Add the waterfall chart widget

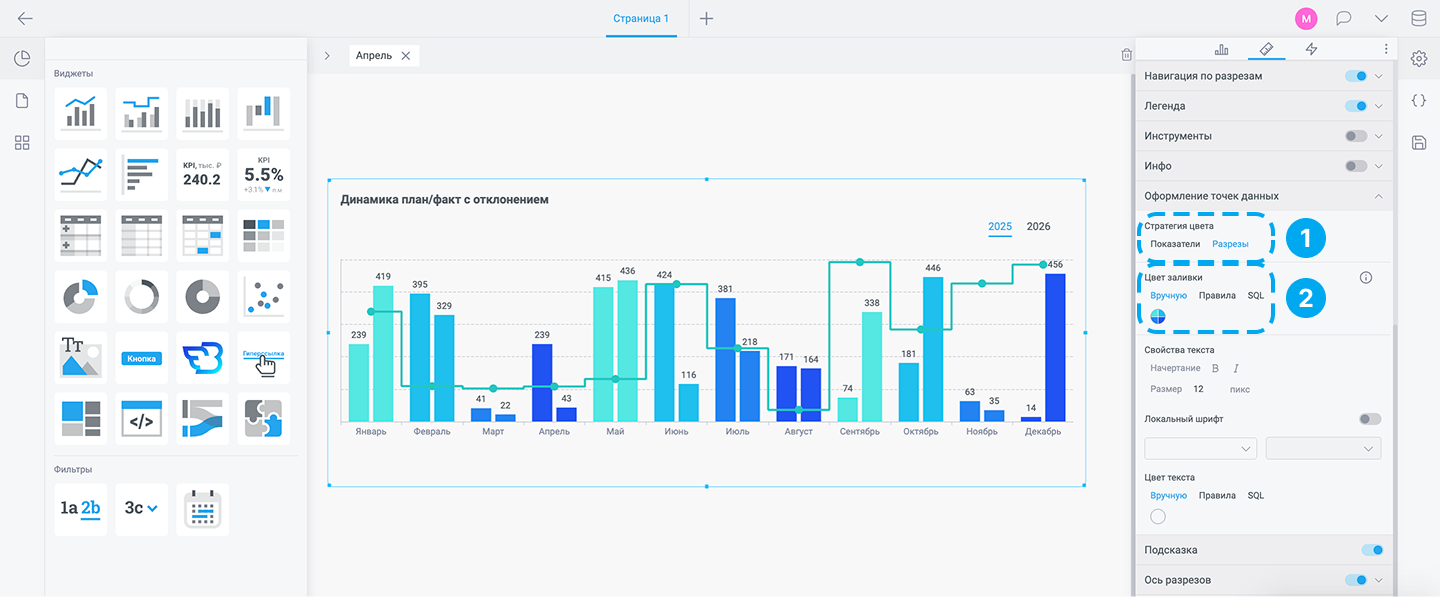coord(264,113)
